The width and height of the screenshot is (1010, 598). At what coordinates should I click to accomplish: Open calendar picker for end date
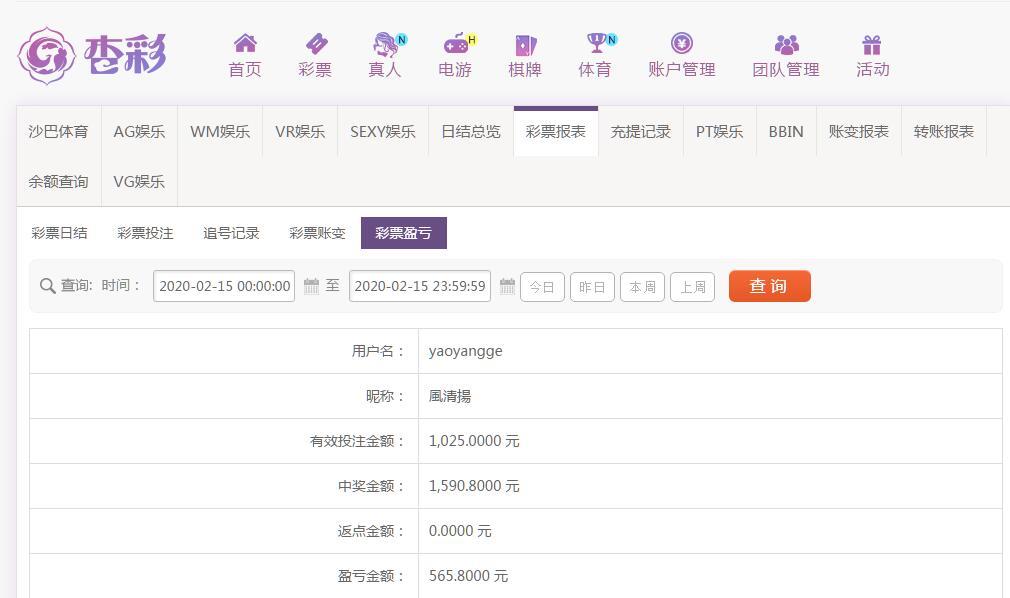coord(507,286)
